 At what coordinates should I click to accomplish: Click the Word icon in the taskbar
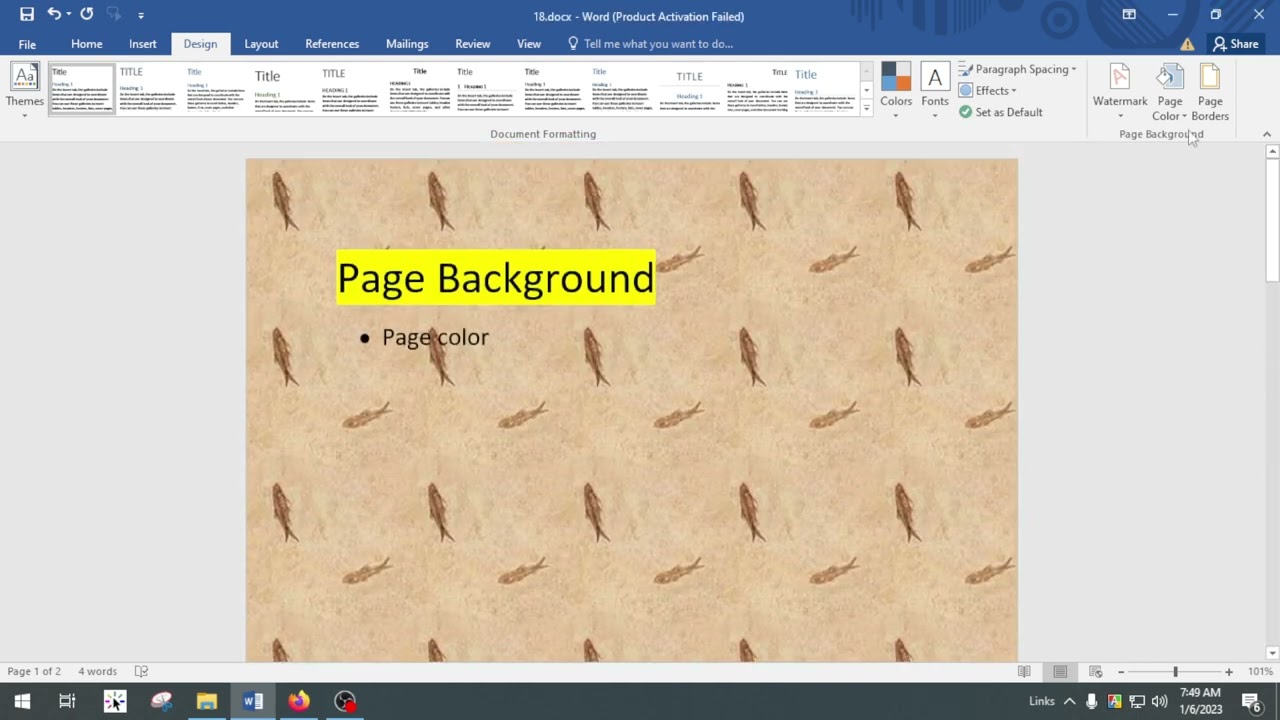pos(253,701)
